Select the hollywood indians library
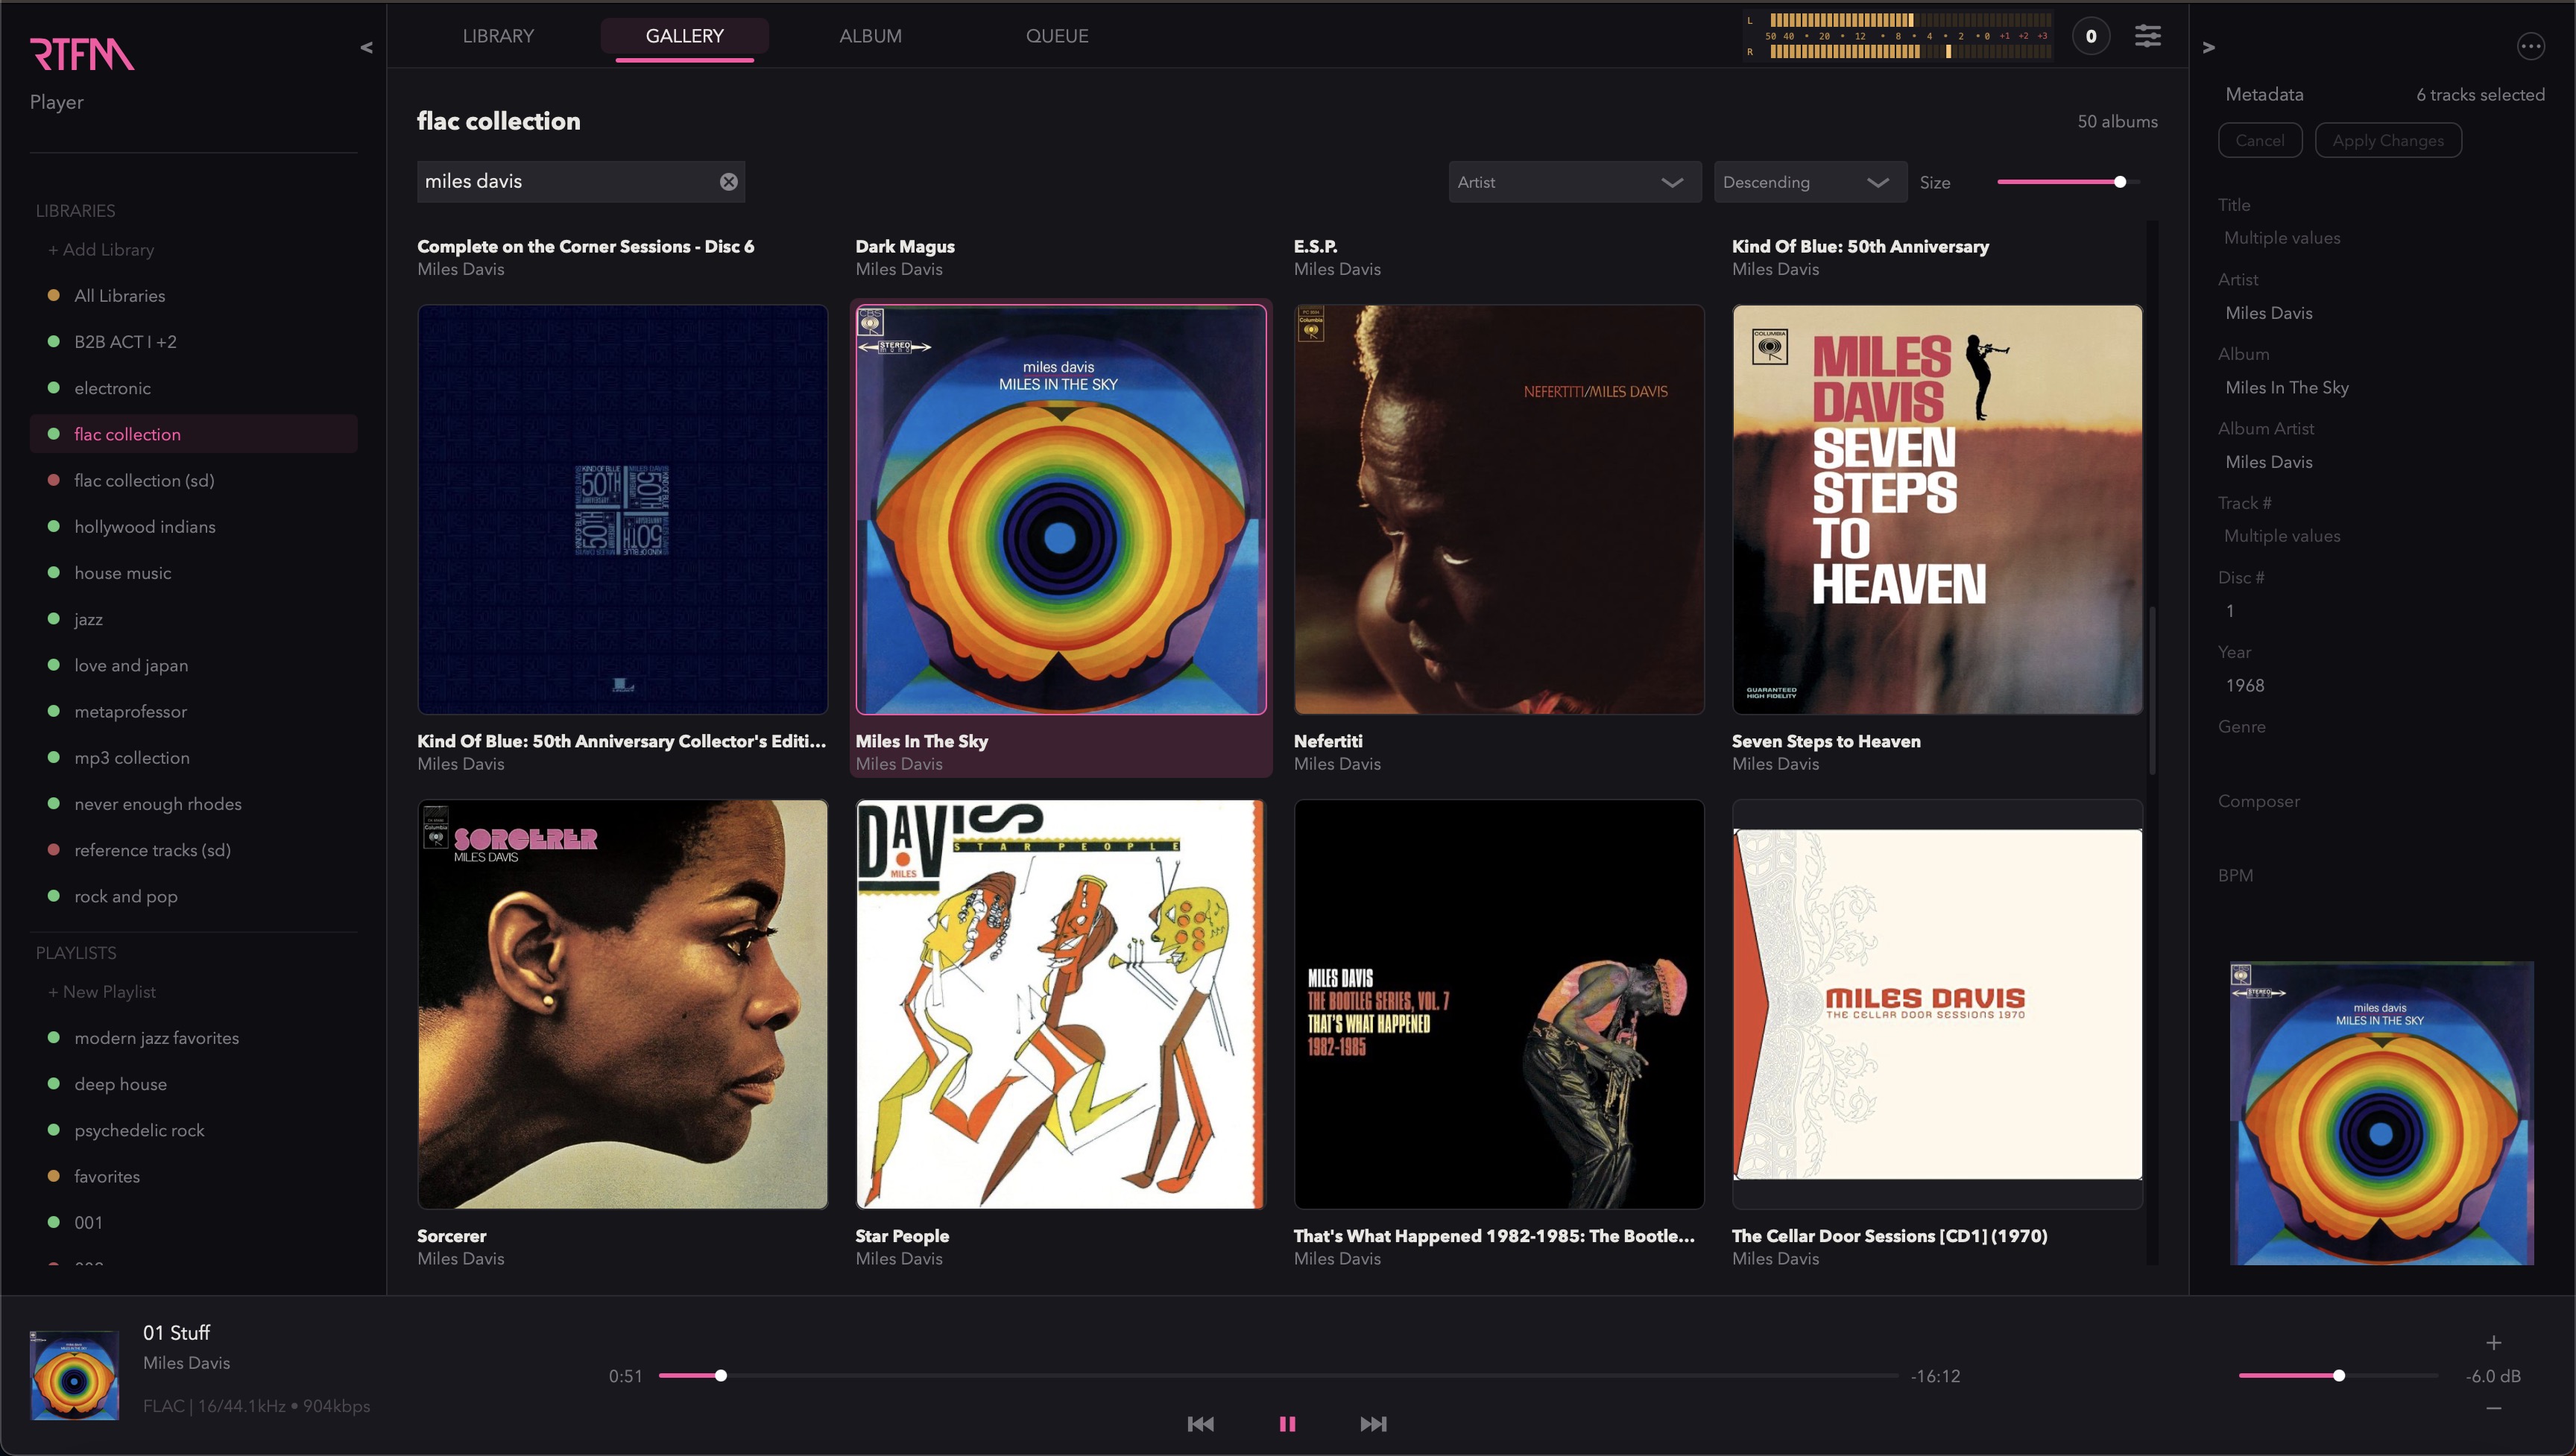 click(194, 527)
